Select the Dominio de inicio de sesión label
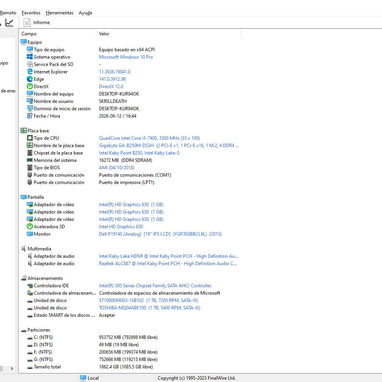Screen dimensions: 382x382 62,108
